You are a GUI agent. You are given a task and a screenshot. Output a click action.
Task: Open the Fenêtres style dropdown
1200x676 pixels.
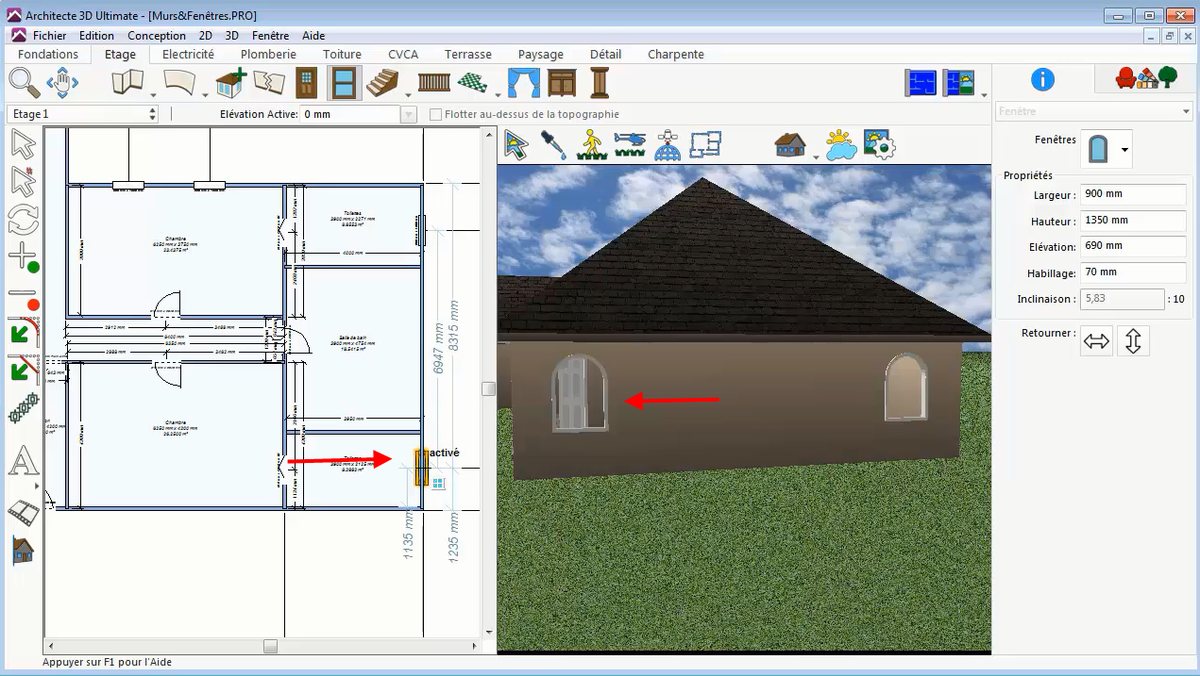coord(1125,150)
